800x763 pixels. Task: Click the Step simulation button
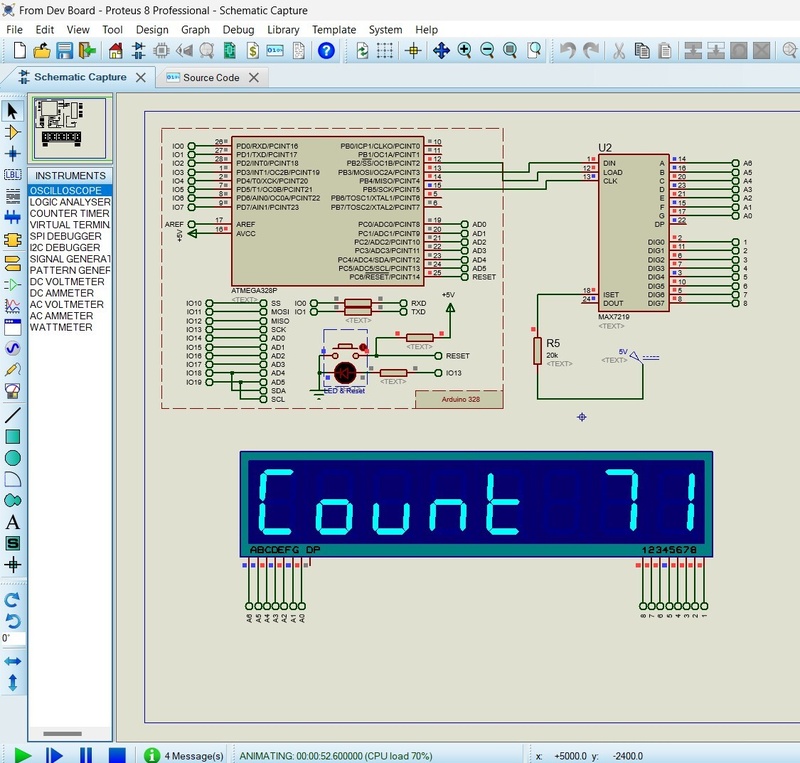pos(53,755)
